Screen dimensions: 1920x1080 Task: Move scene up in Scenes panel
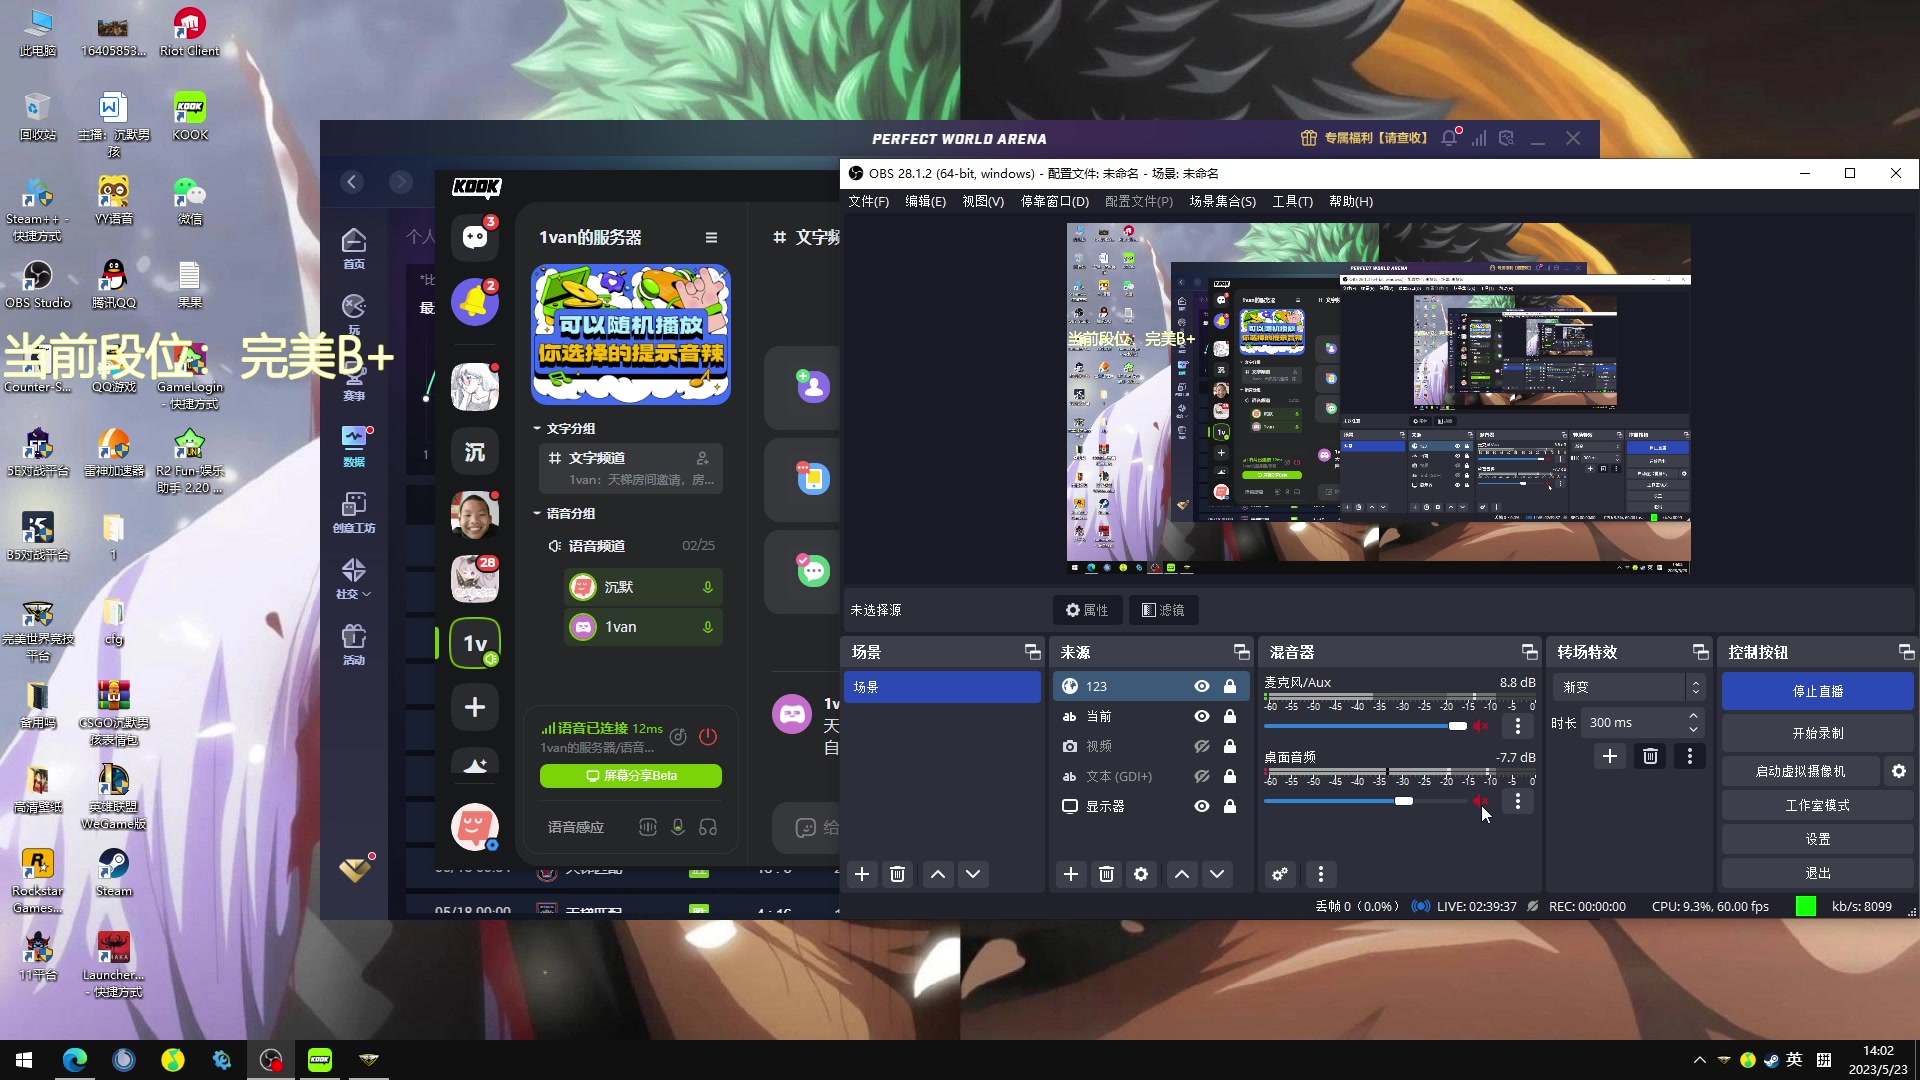pyautogui.click(x=938, y=874)
